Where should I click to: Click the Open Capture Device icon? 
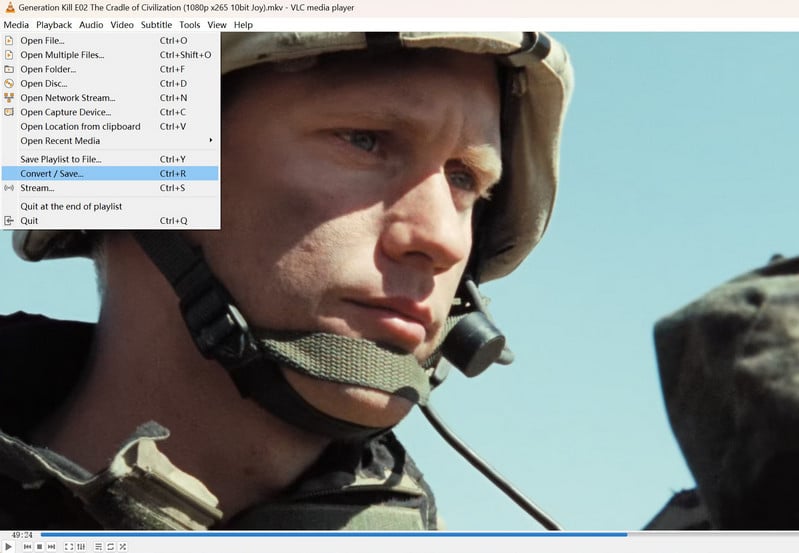coord(9,112)
